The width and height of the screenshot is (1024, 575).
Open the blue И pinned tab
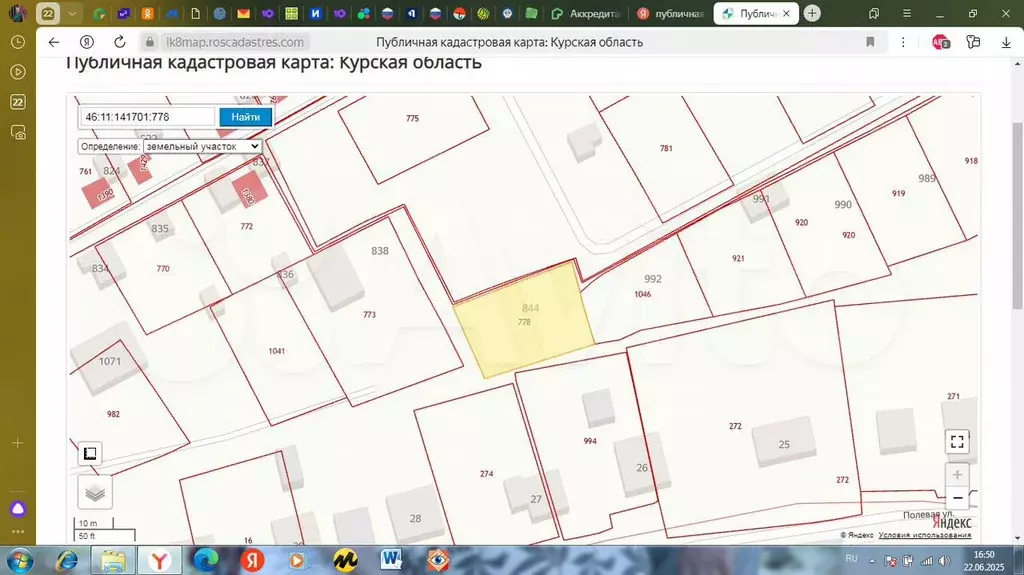[x=315, y=13]
